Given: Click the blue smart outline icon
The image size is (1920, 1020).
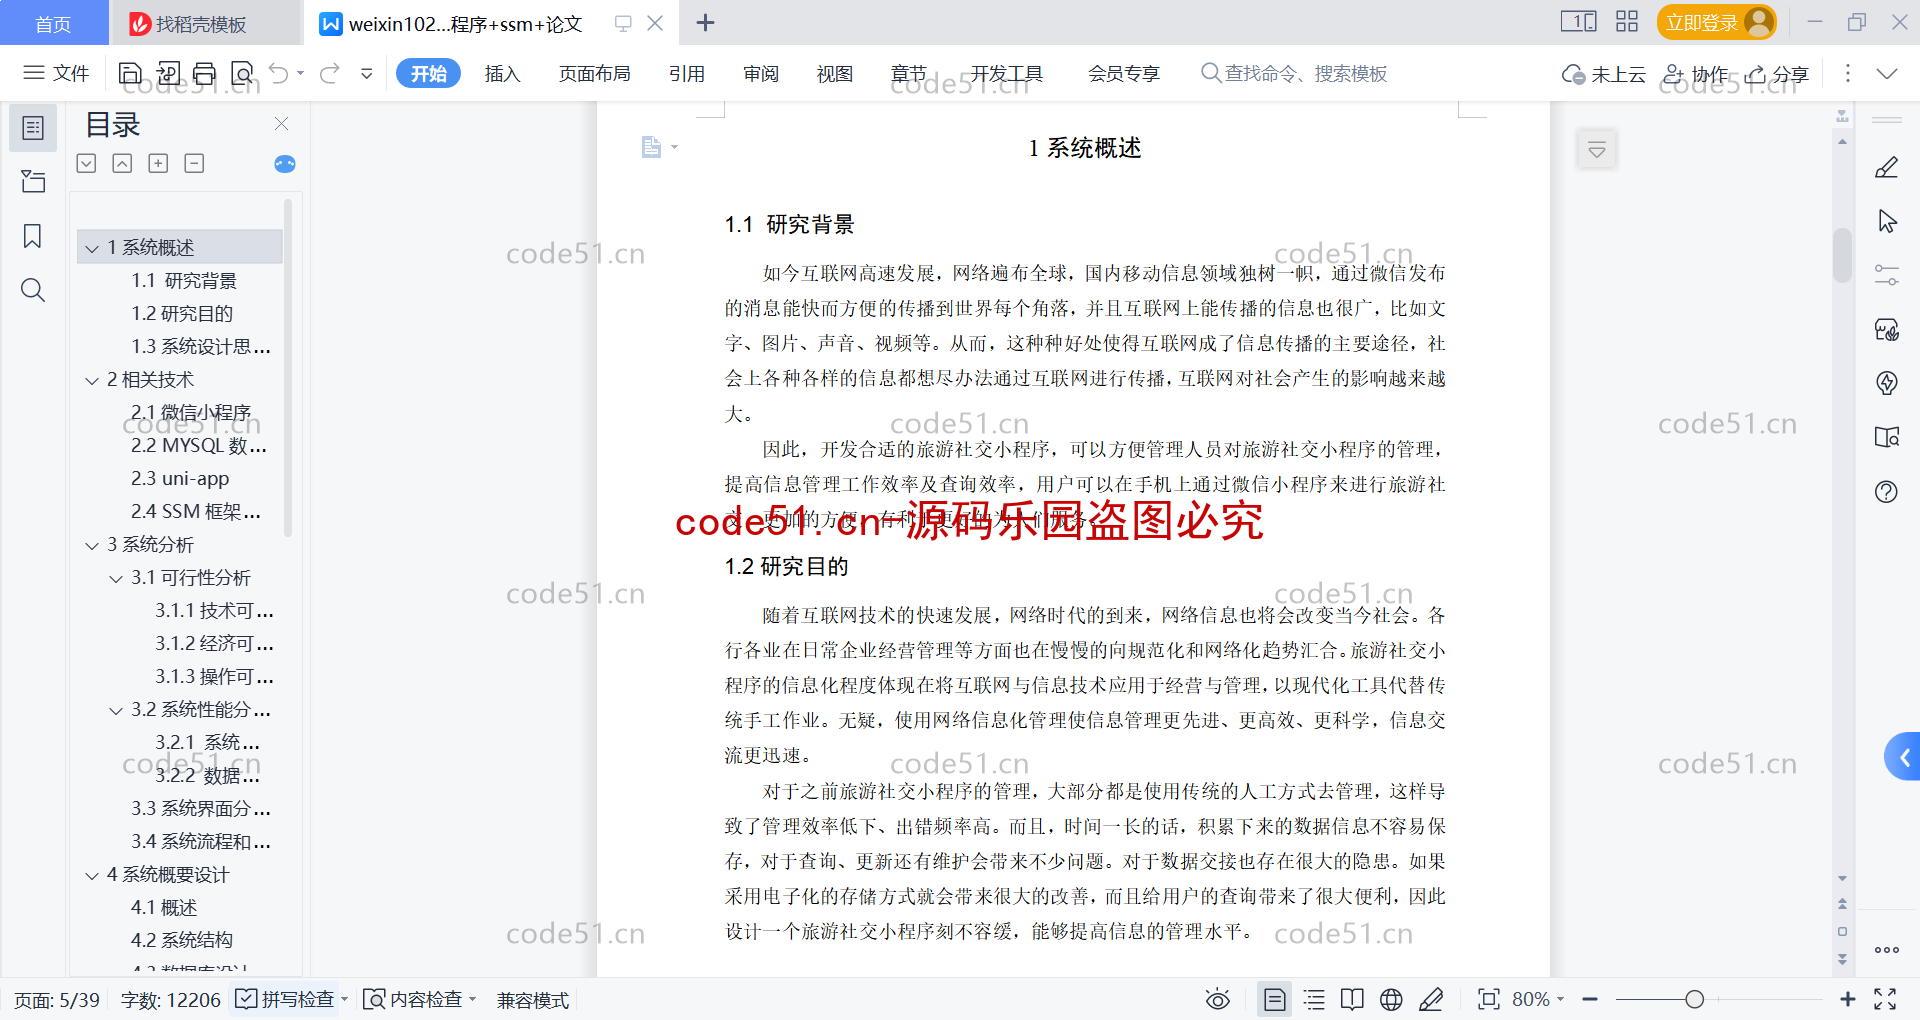Looking at the screenshot, I should click(285, 164).
